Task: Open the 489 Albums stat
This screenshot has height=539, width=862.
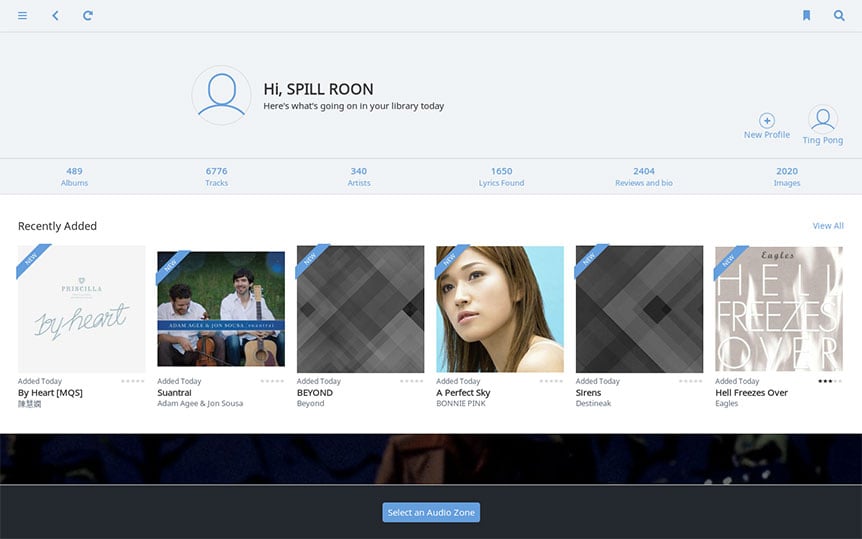Action: click(74, 177)
